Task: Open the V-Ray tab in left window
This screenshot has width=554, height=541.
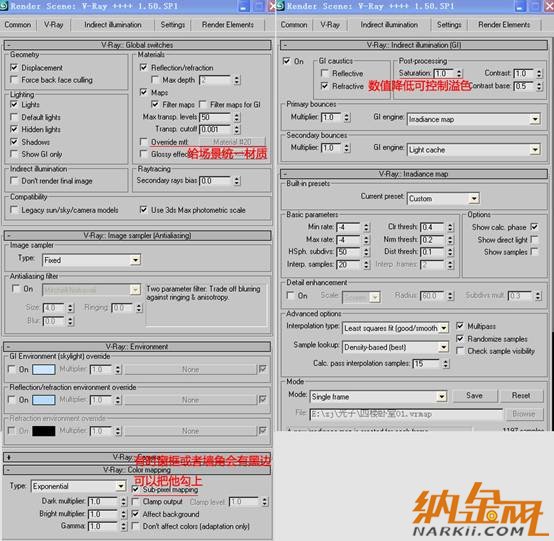Action: (53, 25)
